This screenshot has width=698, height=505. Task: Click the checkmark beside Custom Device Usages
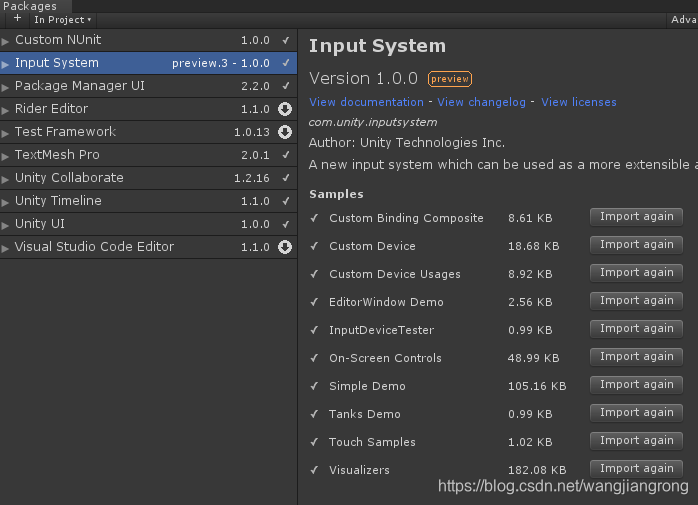(314, 274)
